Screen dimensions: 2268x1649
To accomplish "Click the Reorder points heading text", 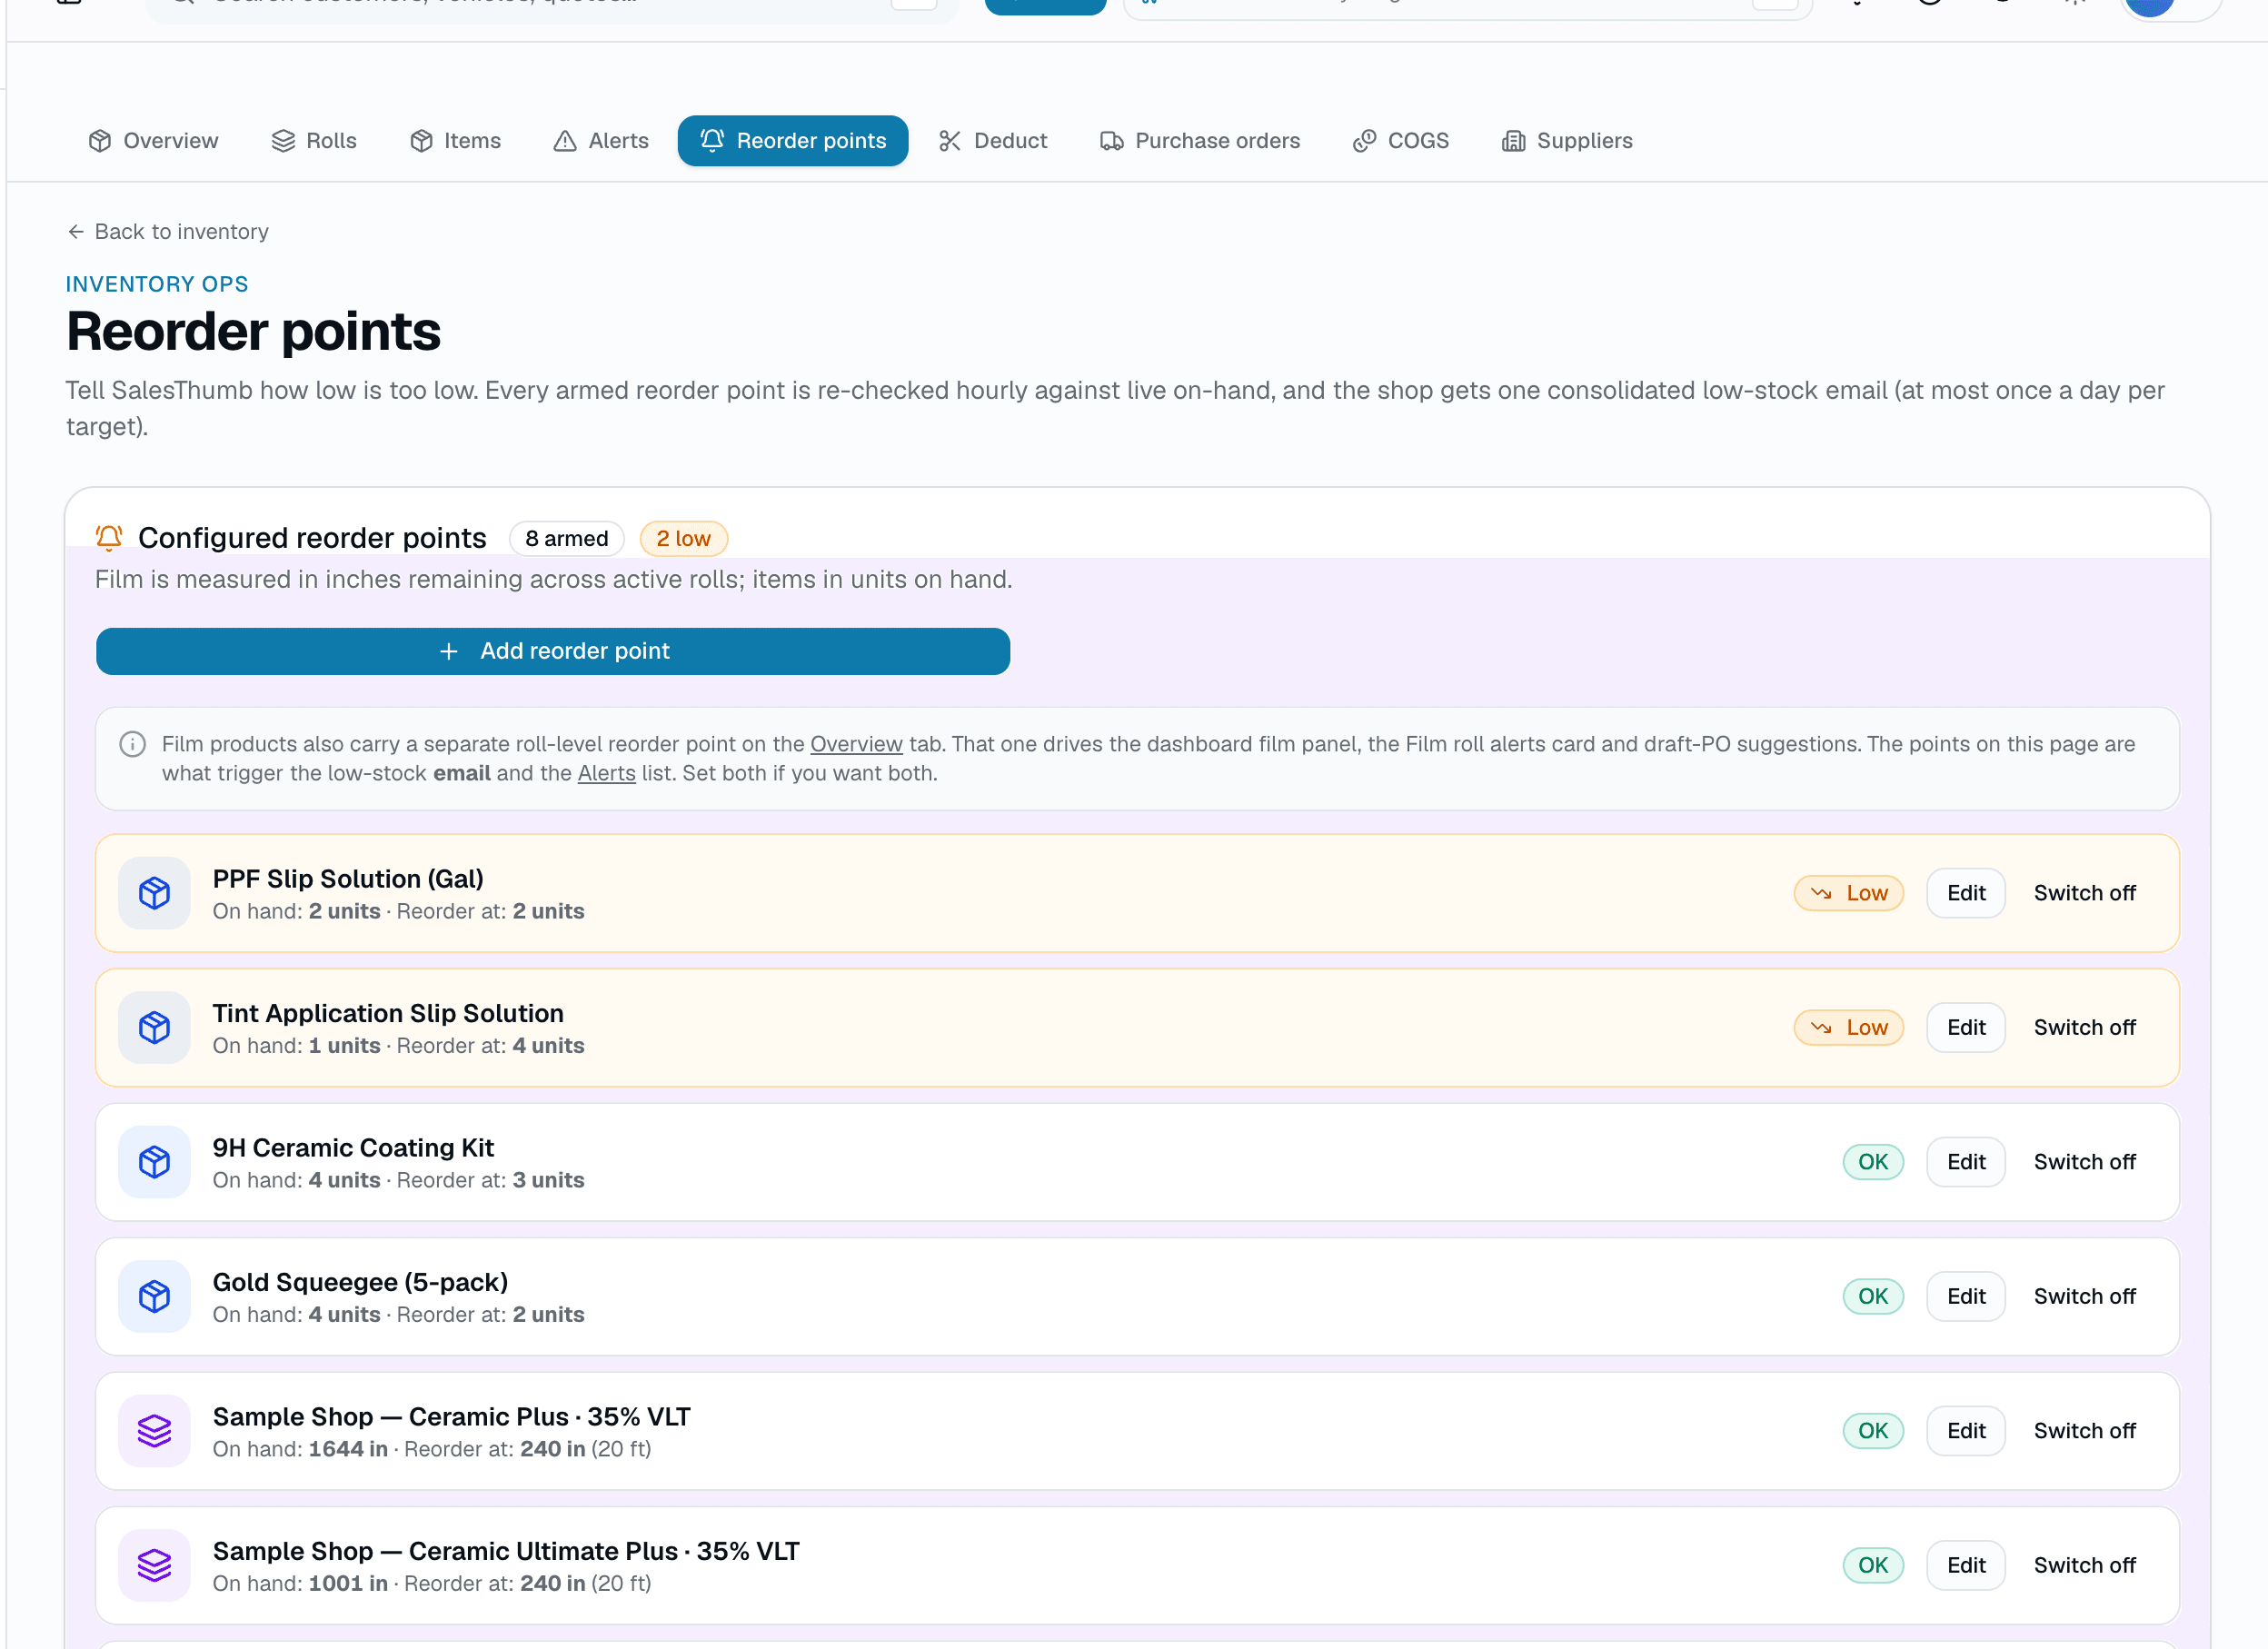I will (x=253, y=331).
